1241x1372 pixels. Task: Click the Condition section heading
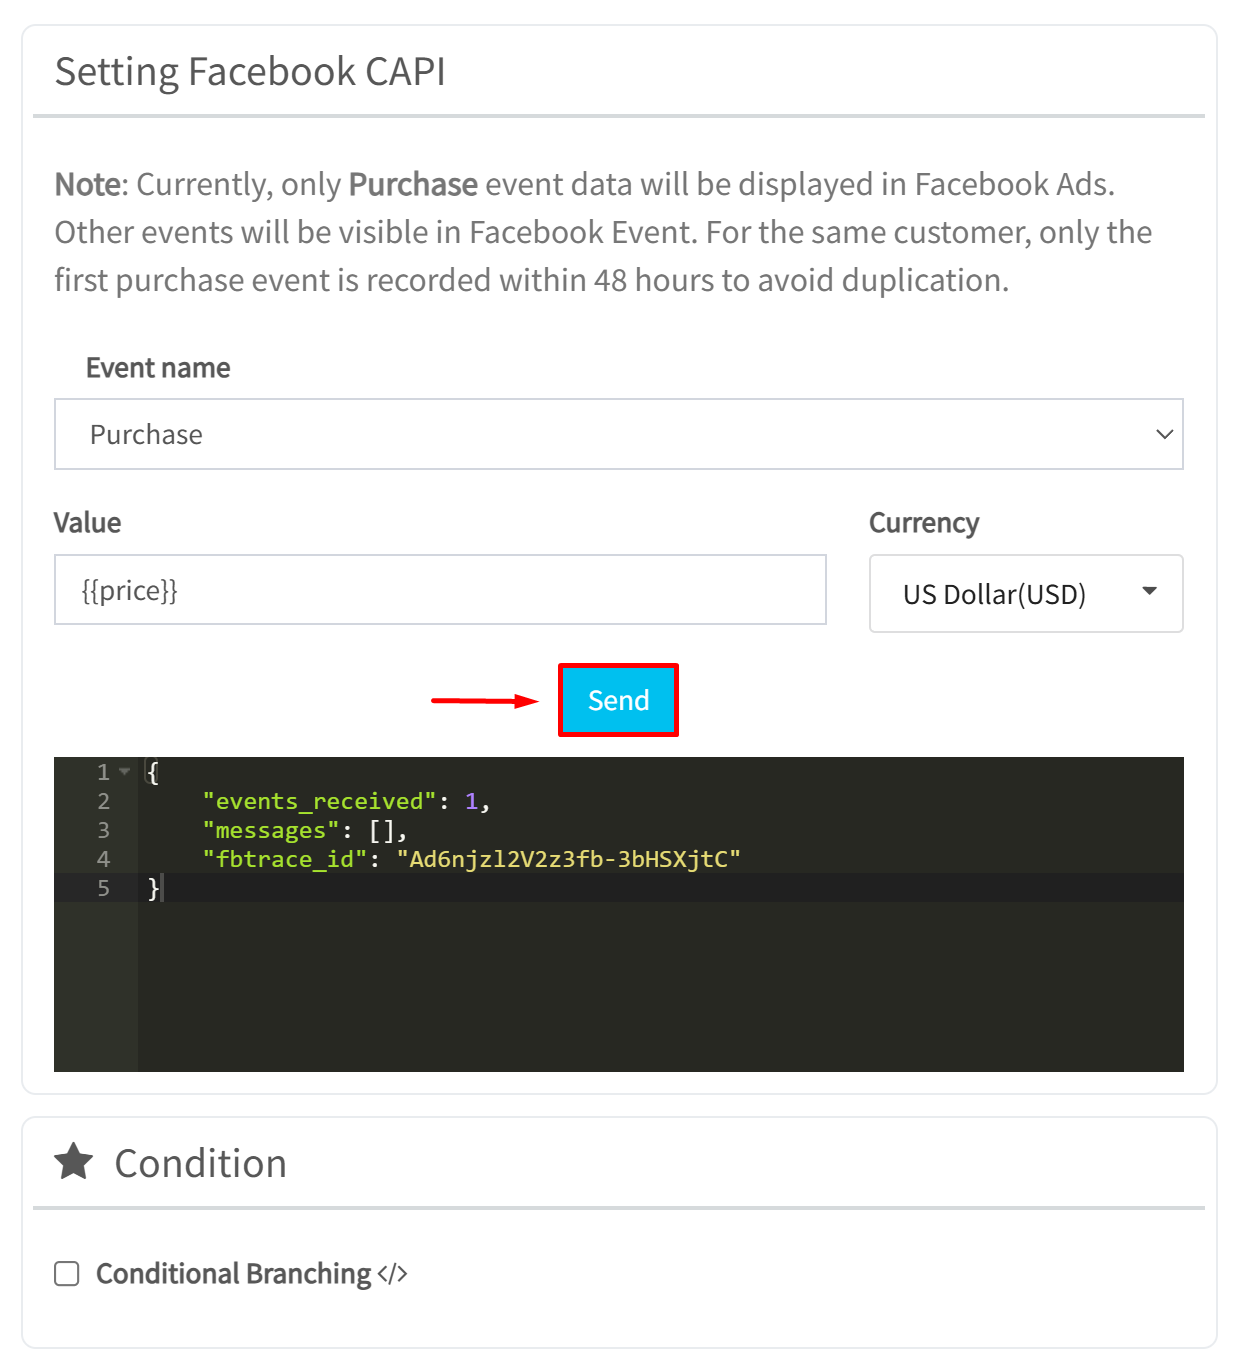pos(201,1163)
